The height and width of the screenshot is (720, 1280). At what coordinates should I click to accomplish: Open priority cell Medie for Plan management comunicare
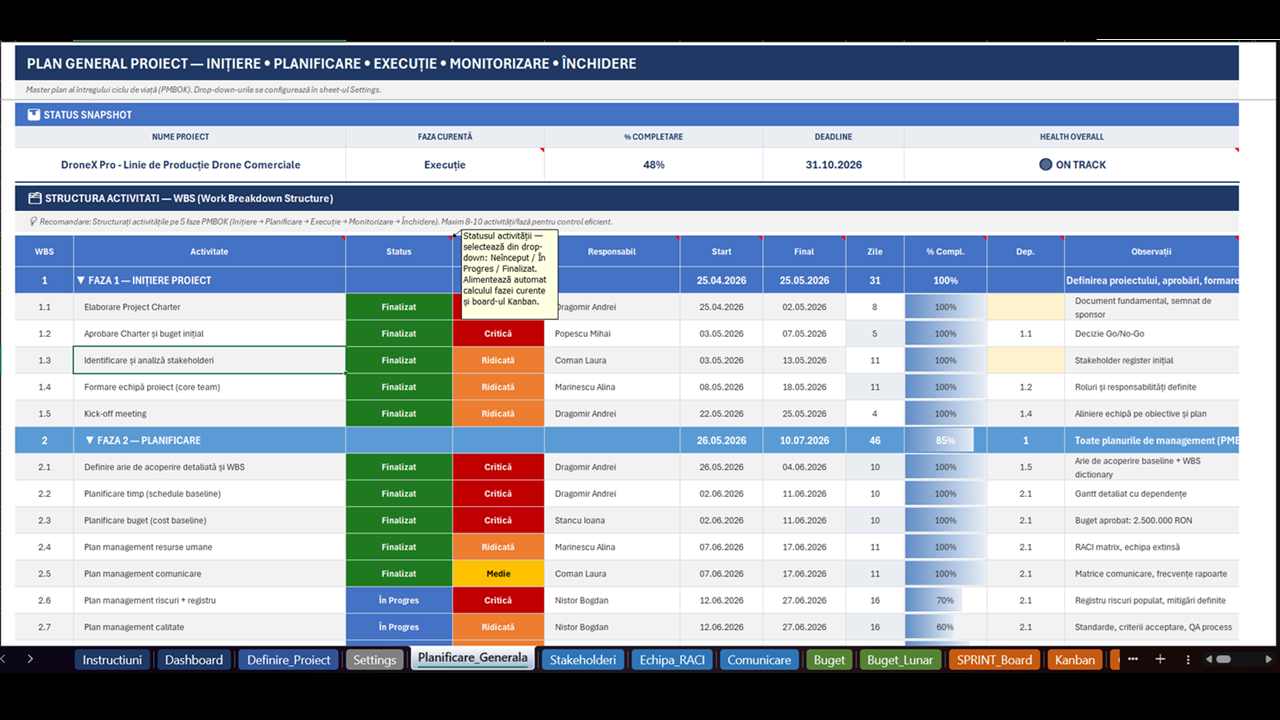point(498,574)
